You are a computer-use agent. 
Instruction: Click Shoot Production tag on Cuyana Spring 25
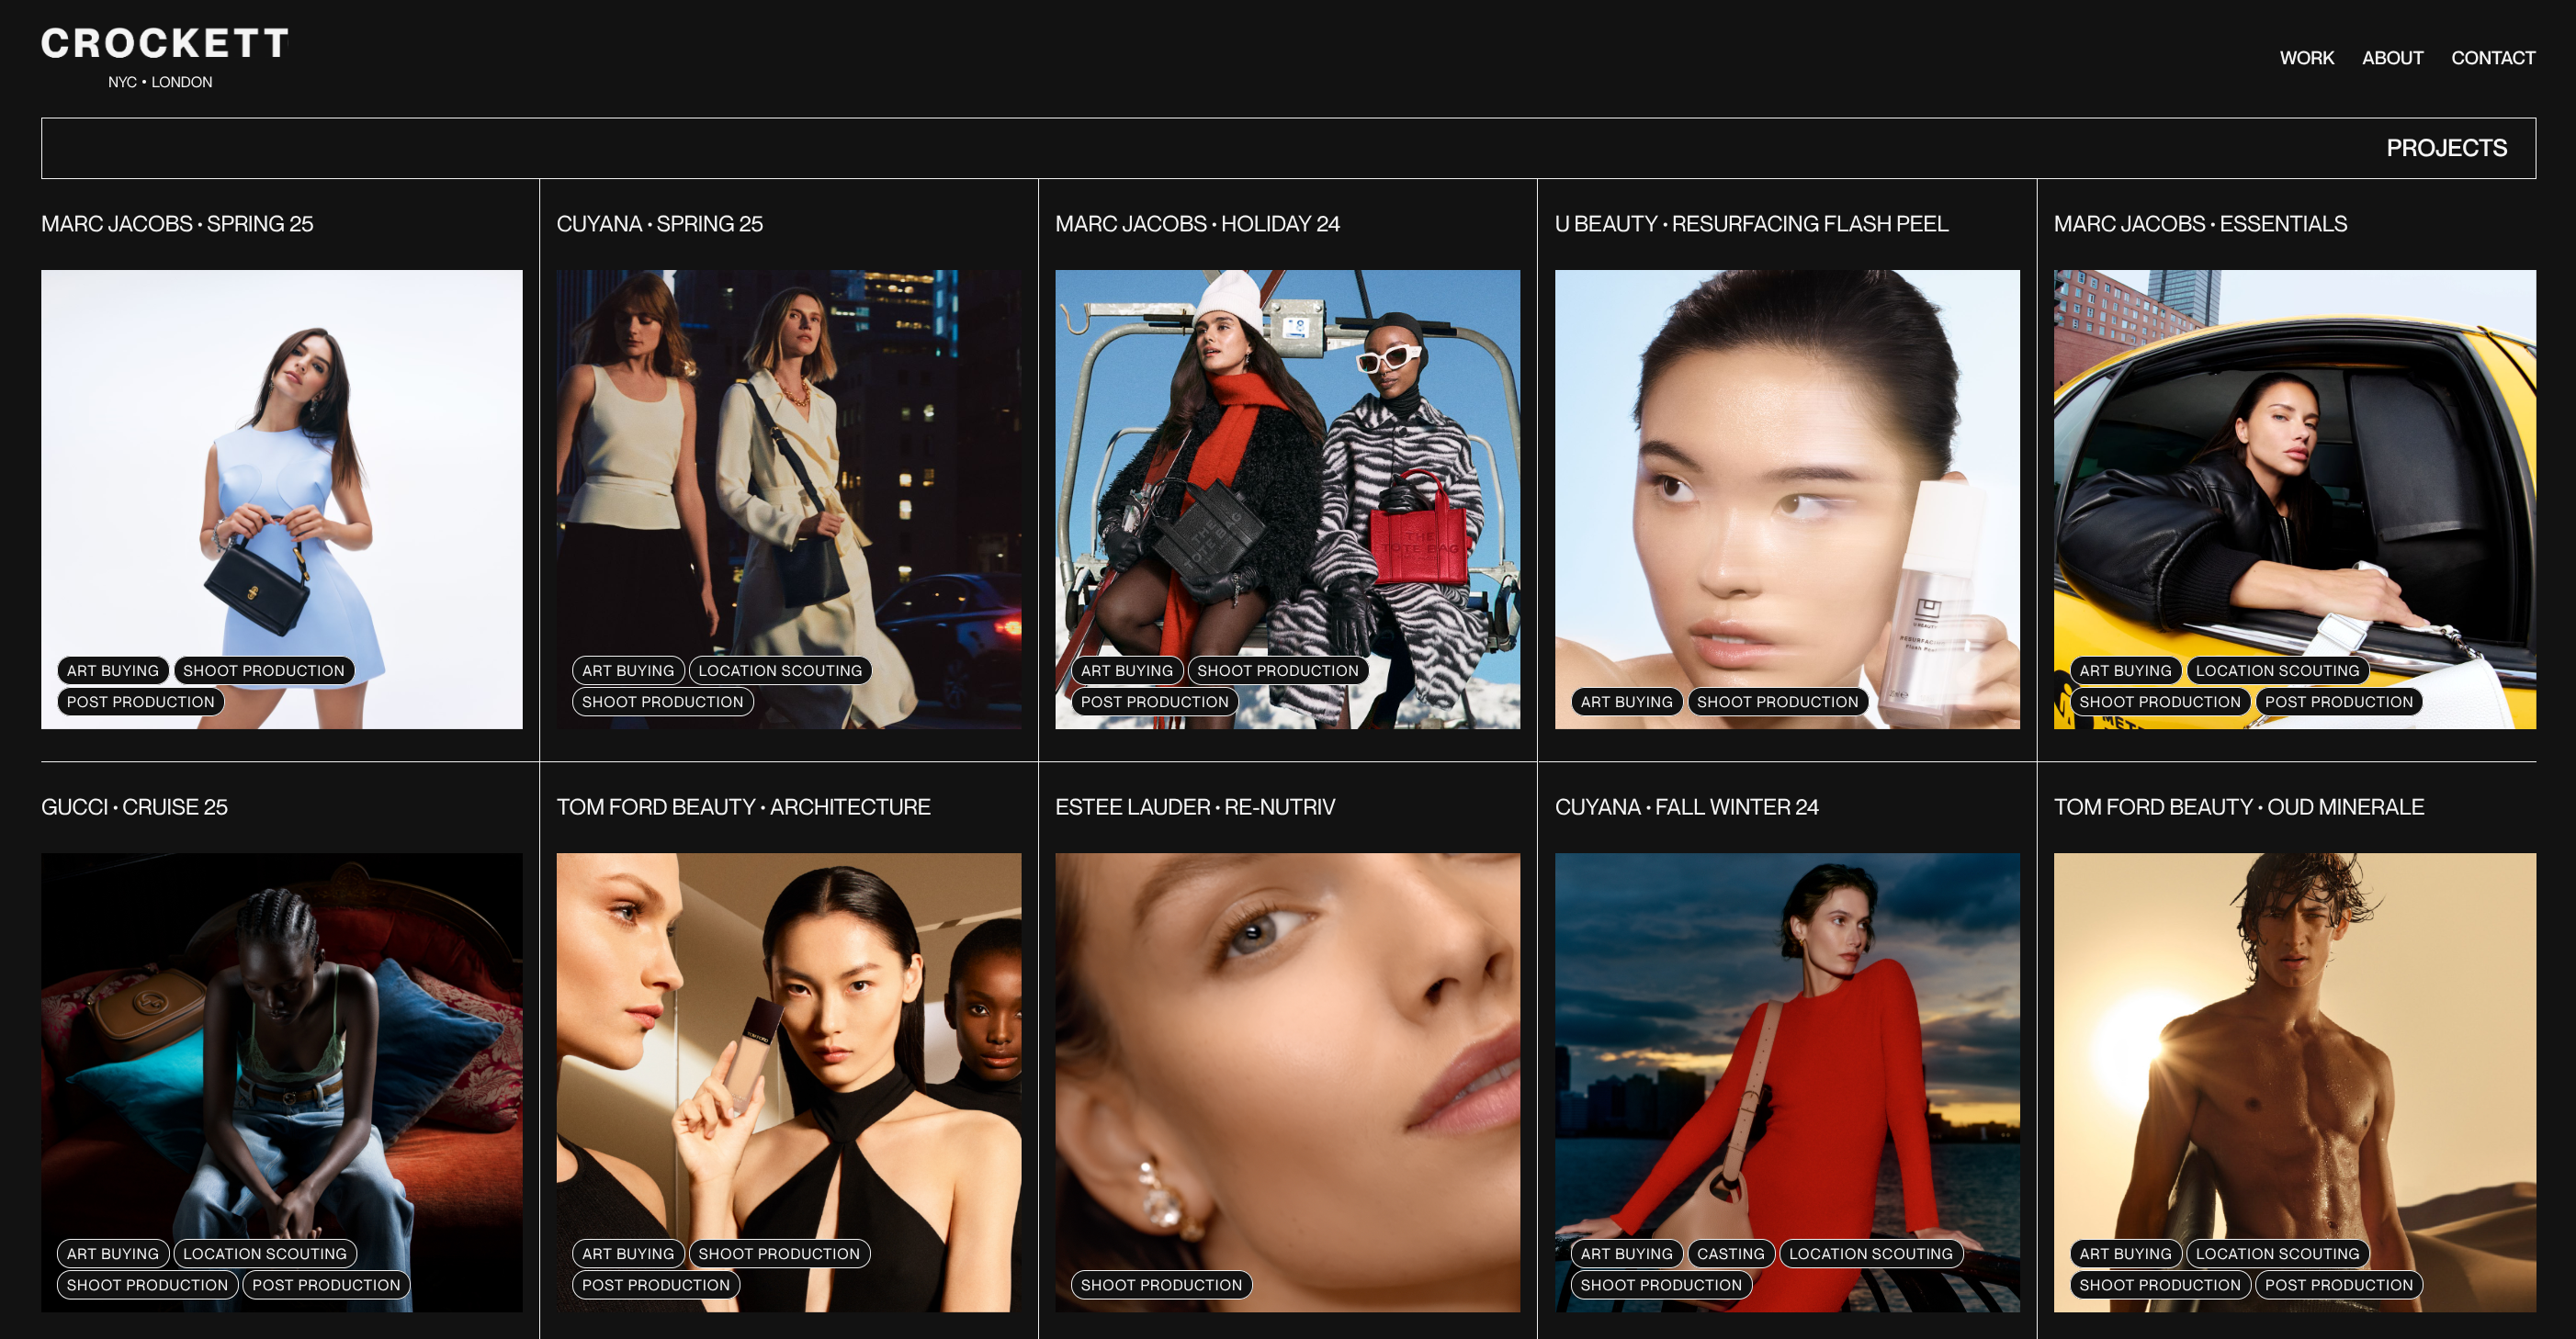click(663, 702)
